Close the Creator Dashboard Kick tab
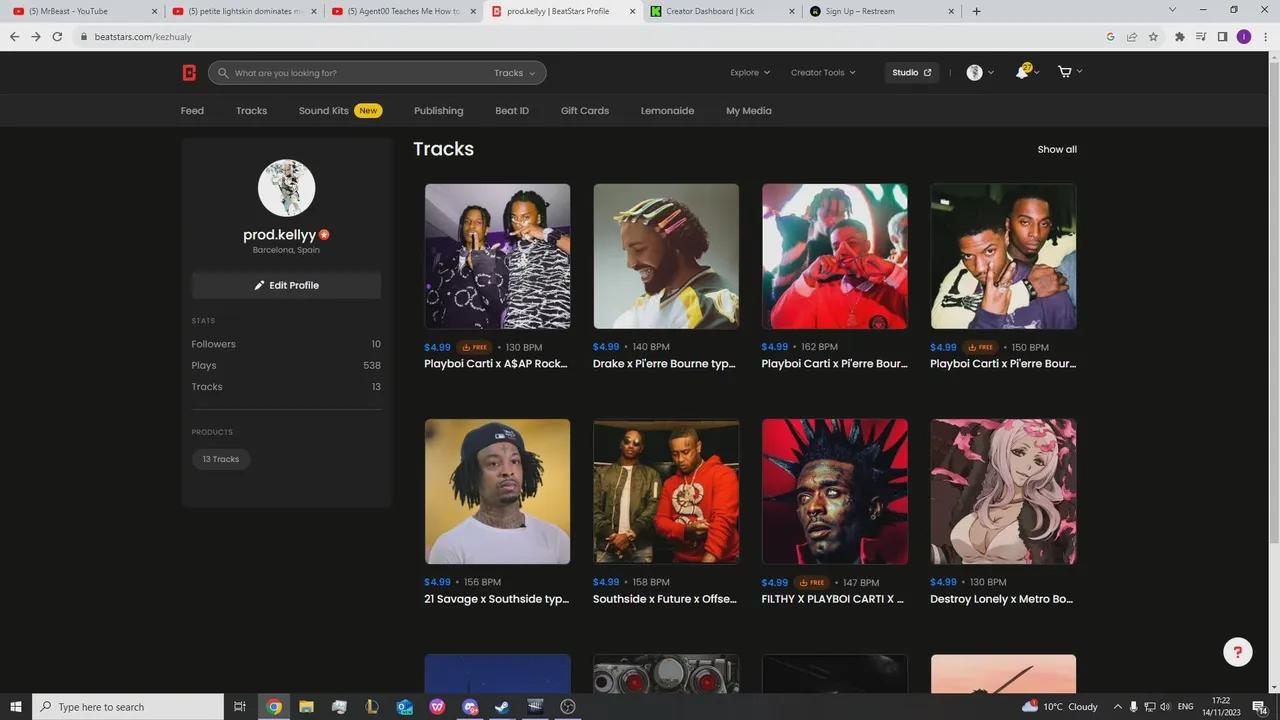 click(793, 11)
